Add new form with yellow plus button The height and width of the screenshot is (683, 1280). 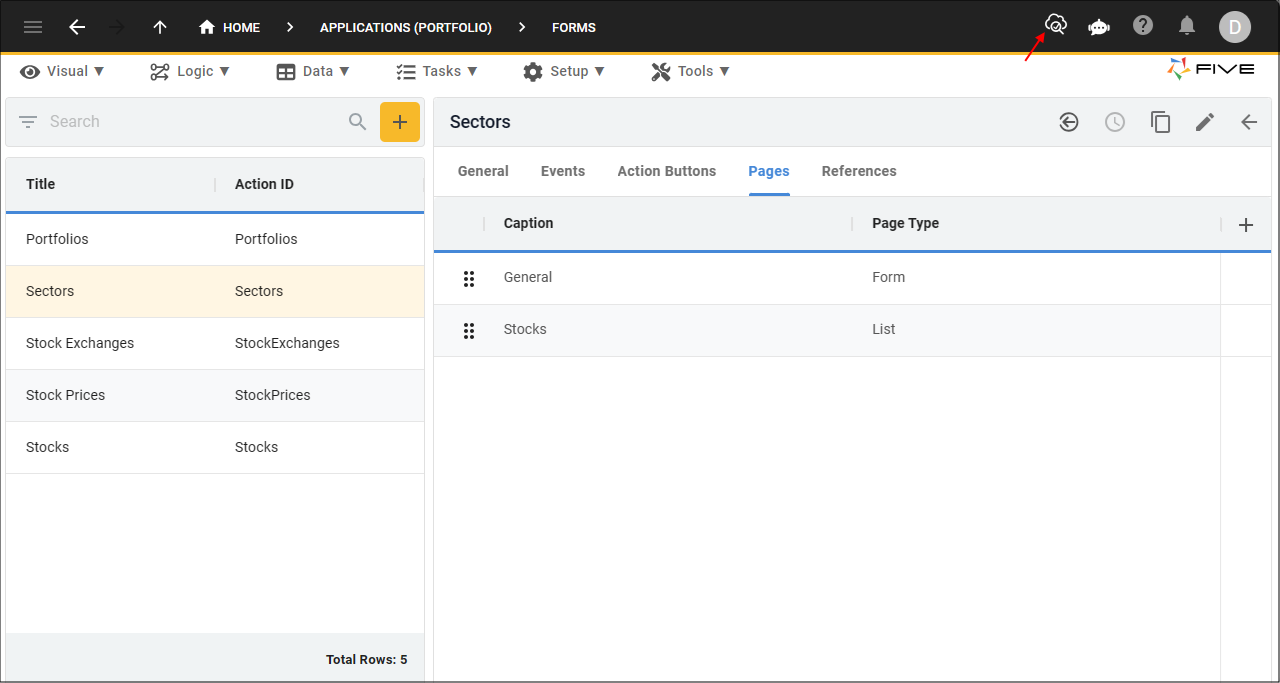point(400,122)
